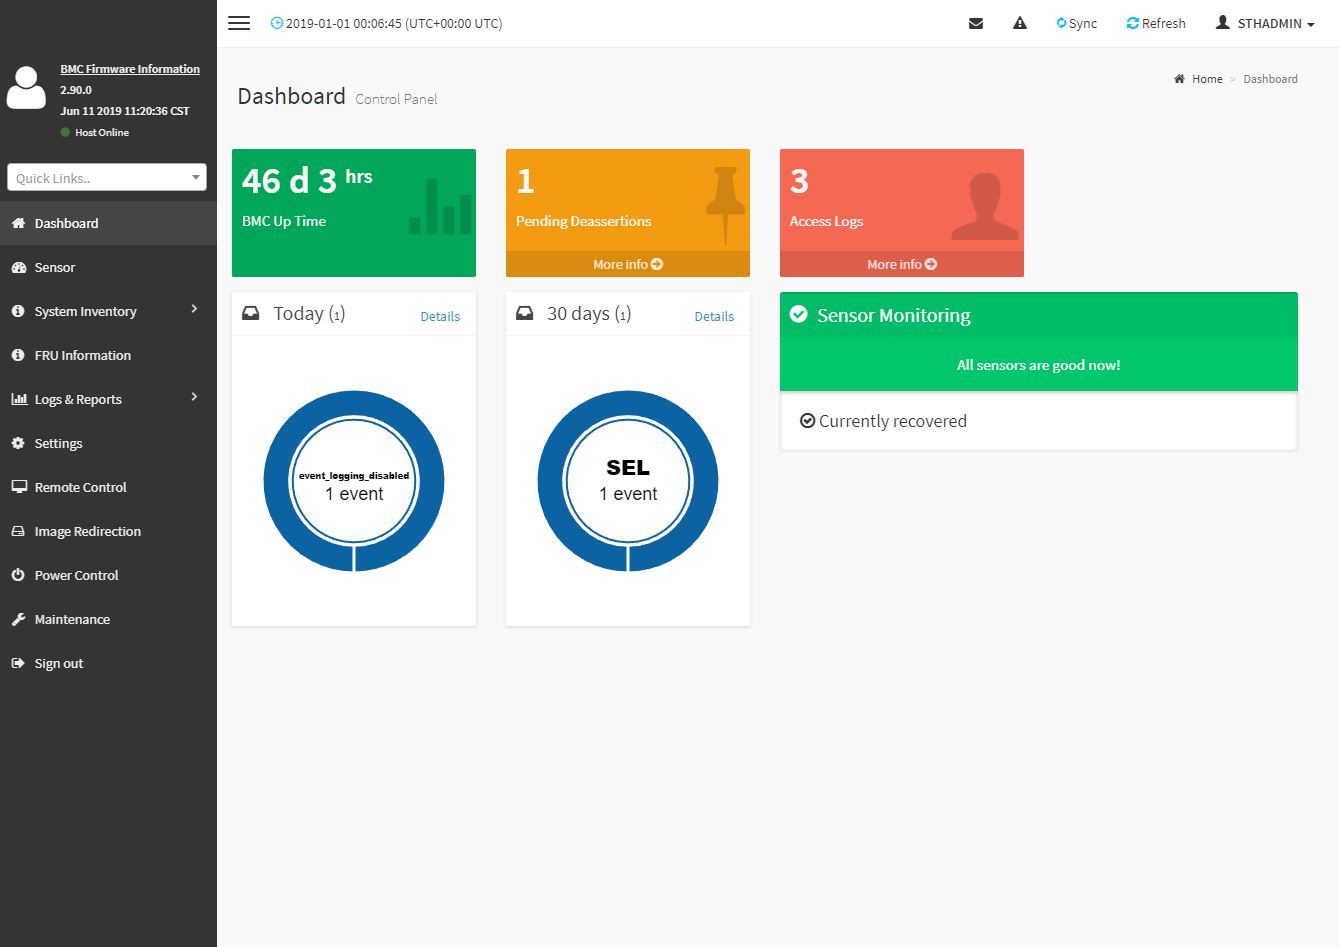Viewport: 1339px width, 947px height.
Task: Open Remote Control from sidebar
Action: point(80,487)
